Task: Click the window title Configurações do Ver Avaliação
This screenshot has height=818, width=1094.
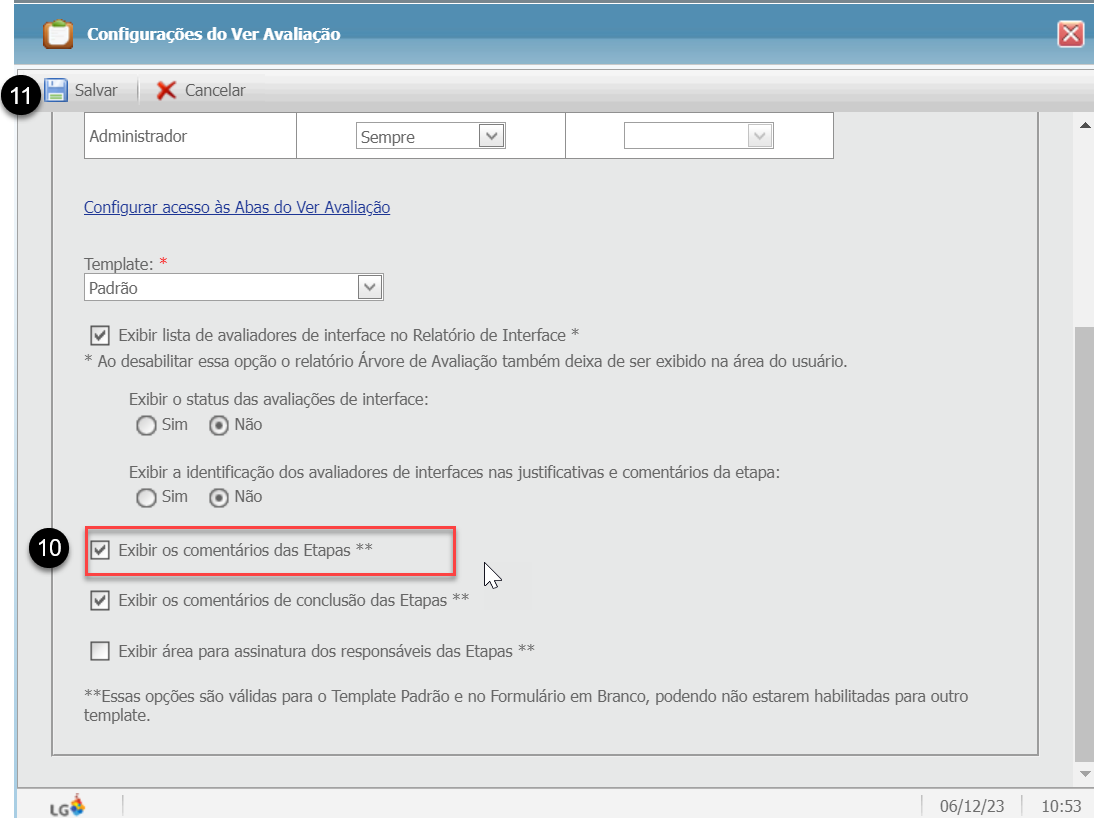Action: click(213, 34)
